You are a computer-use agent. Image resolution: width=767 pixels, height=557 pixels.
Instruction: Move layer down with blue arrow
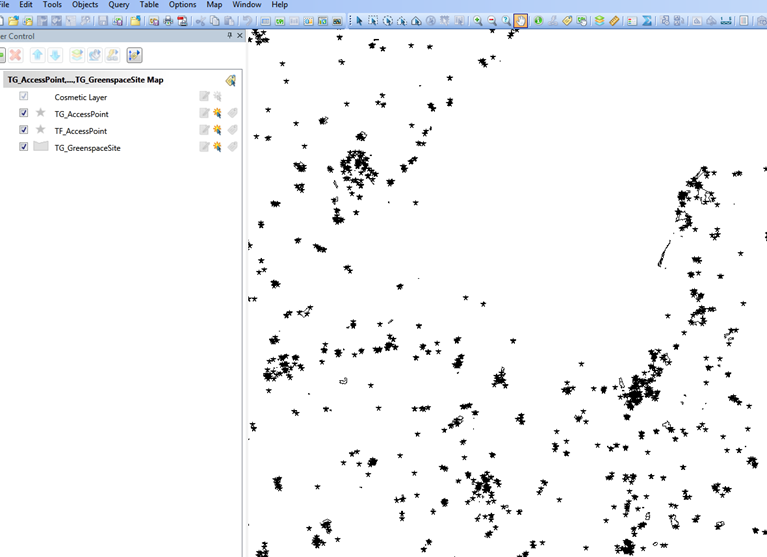(x=55, y=55)
